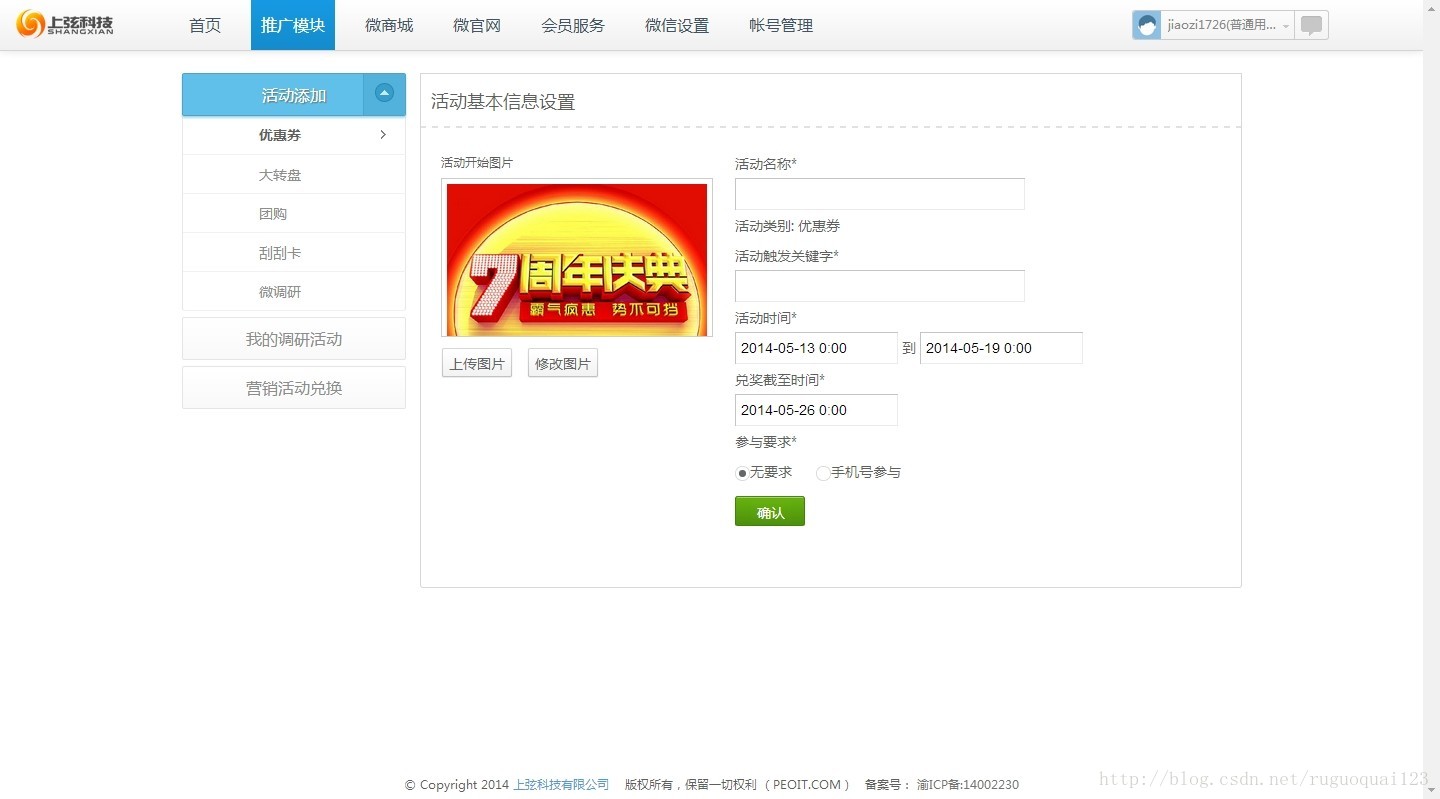This screenshot has width=1440, height=799.
Task: Click the 活动基本信息设置 heading
Action: point(503,102)
